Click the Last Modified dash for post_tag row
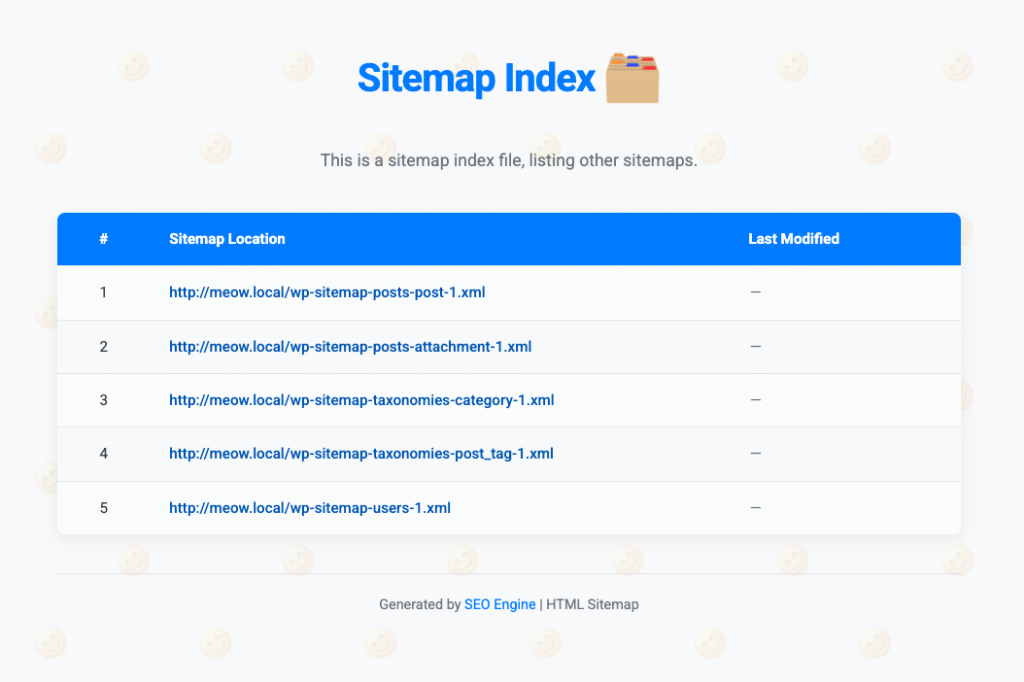Viewport: 1024px width, 682px height. coord(755,454)
